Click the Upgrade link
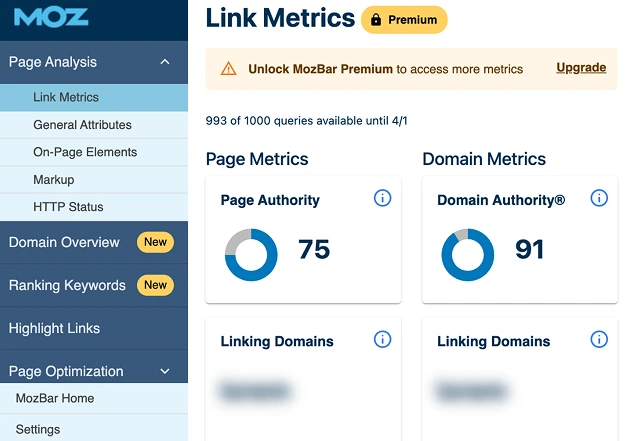Viewport: 625px width, 441px height. coord(581,68)
